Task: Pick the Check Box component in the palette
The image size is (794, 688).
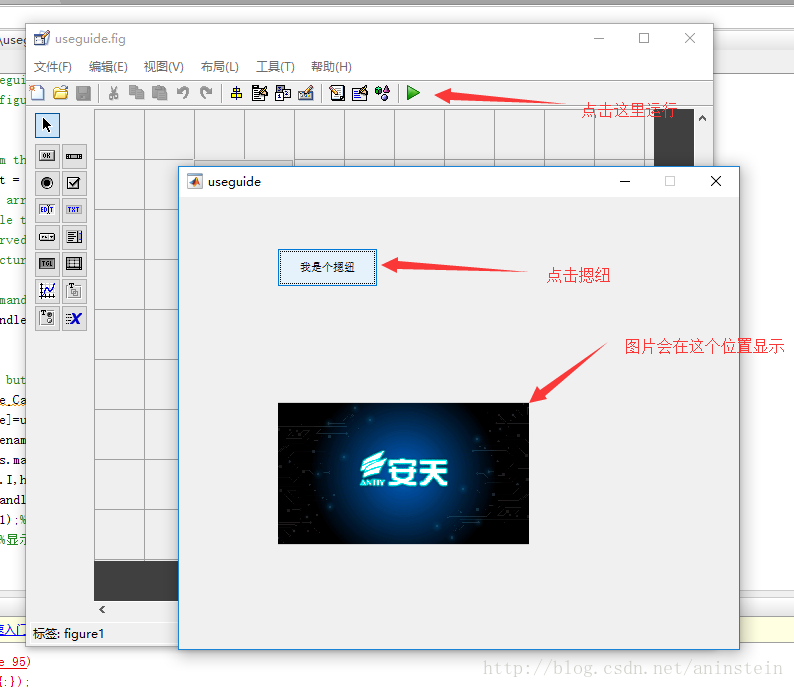Action: [x=74, y=183]
